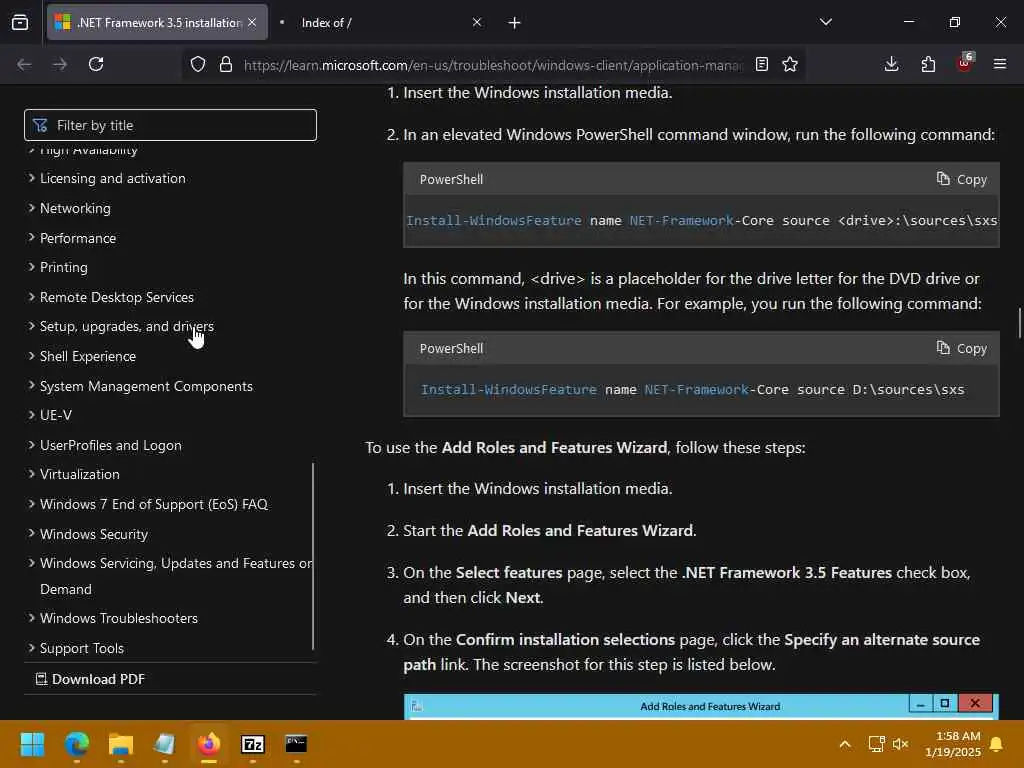This screenshot has width=1024, height=768.
Task: Open the Virtualization topic
Action: (80, 475)
